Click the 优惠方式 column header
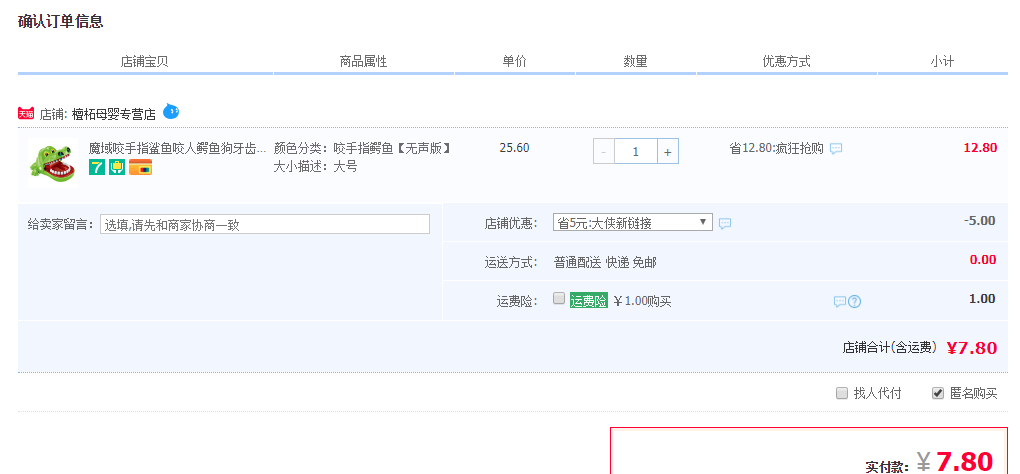The width and height of the screenshot is (1020, 474). [x=786, y=62]
